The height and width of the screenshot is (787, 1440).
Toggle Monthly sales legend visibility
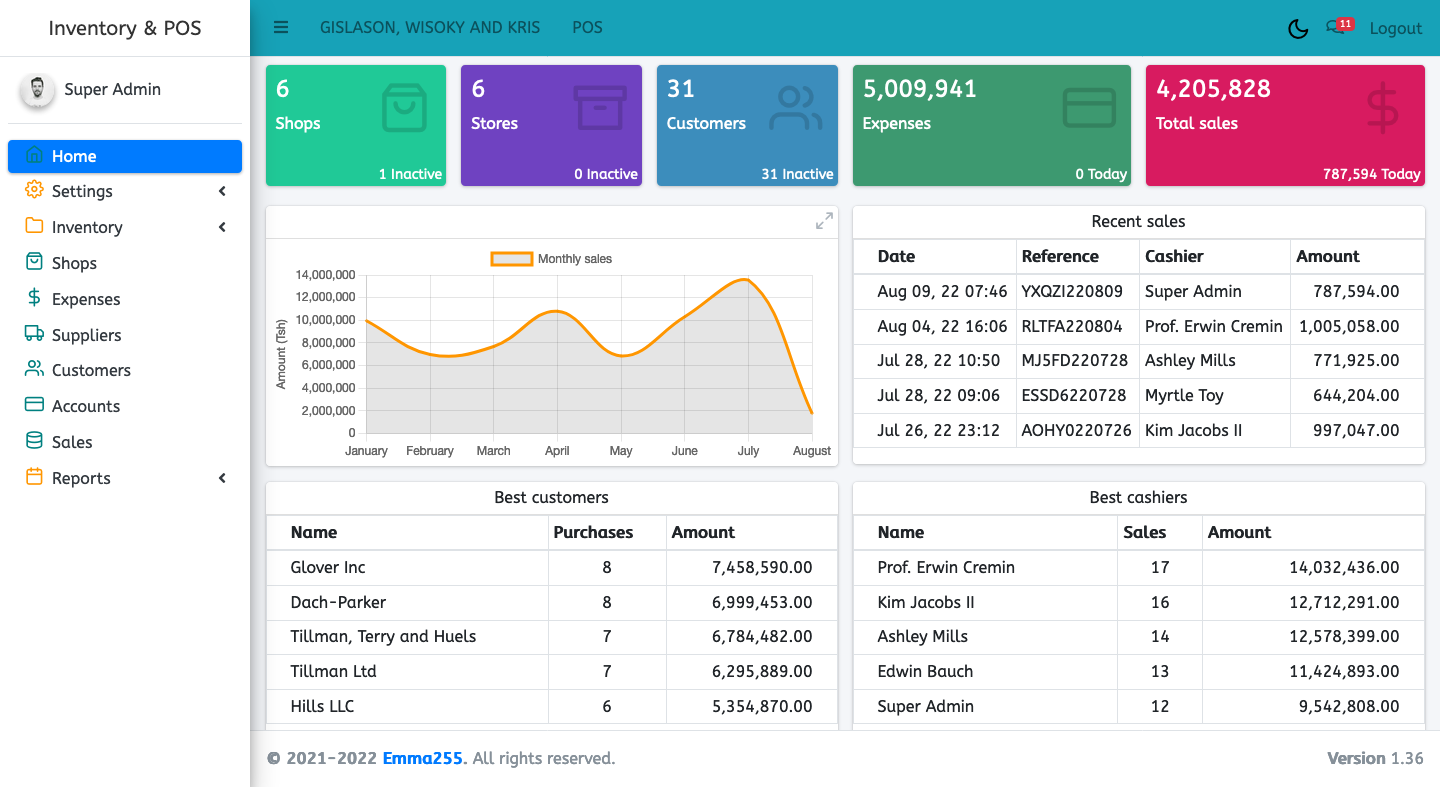pyautogui.click(x=551, y=259)
